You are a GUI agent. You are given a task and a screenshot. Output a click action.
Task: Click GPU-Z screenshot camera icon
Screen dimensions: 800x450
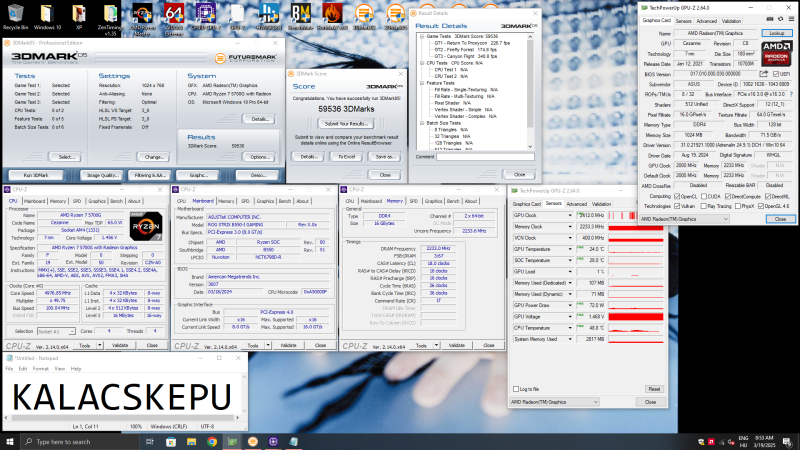tap(770, 19)
